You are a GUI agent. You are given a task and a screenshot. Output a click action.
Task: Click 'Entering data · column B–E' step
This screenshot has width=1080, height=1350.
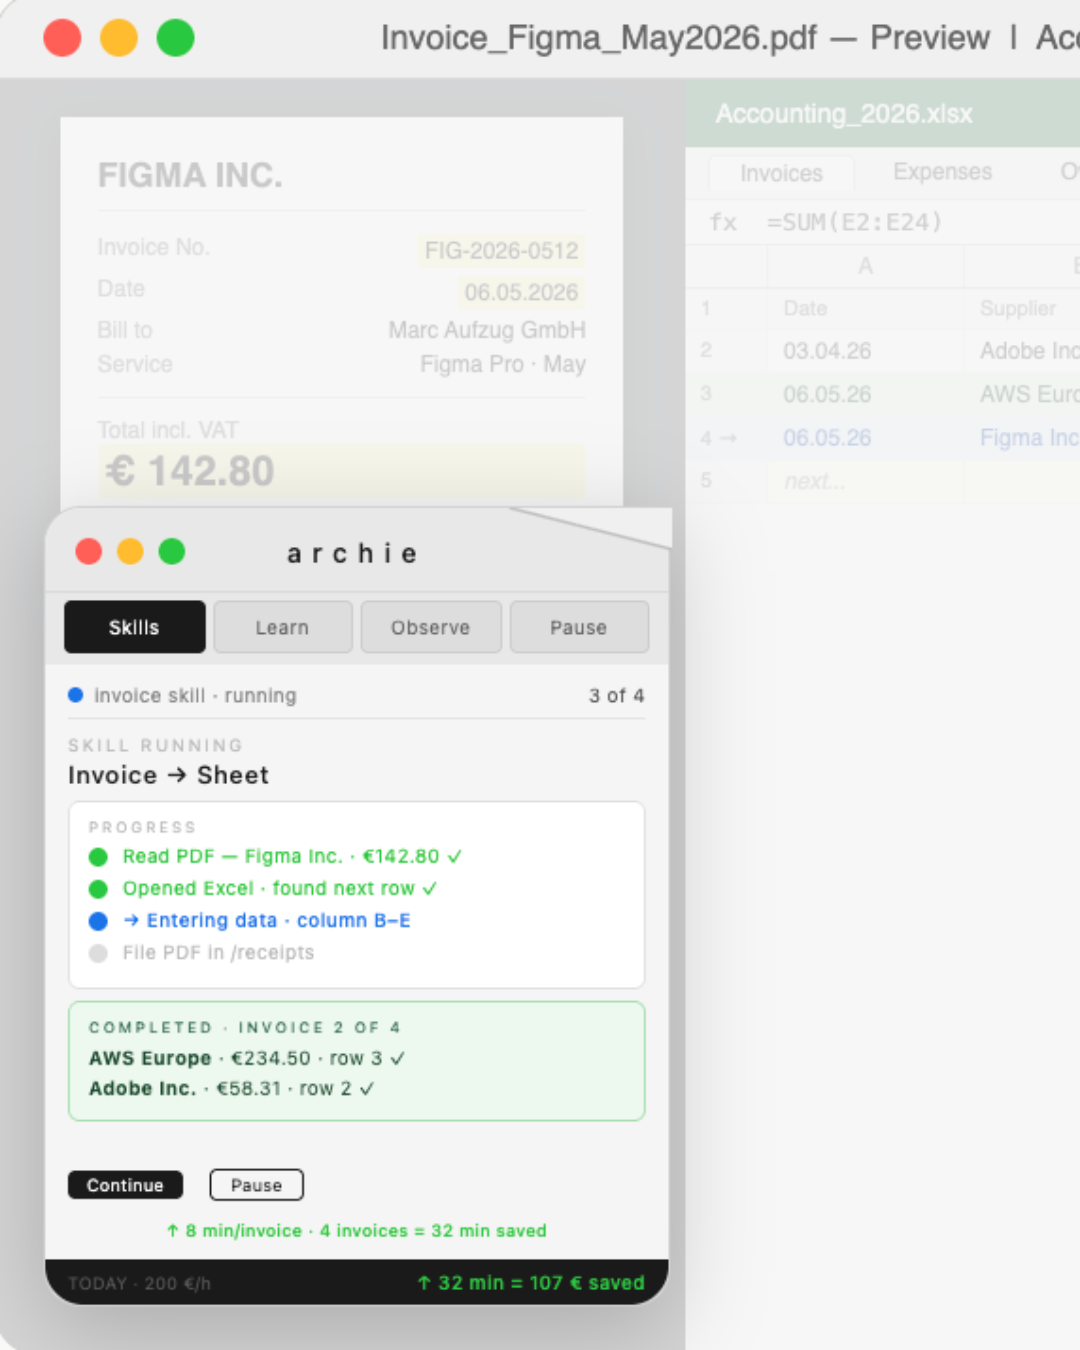pos(267,920)
